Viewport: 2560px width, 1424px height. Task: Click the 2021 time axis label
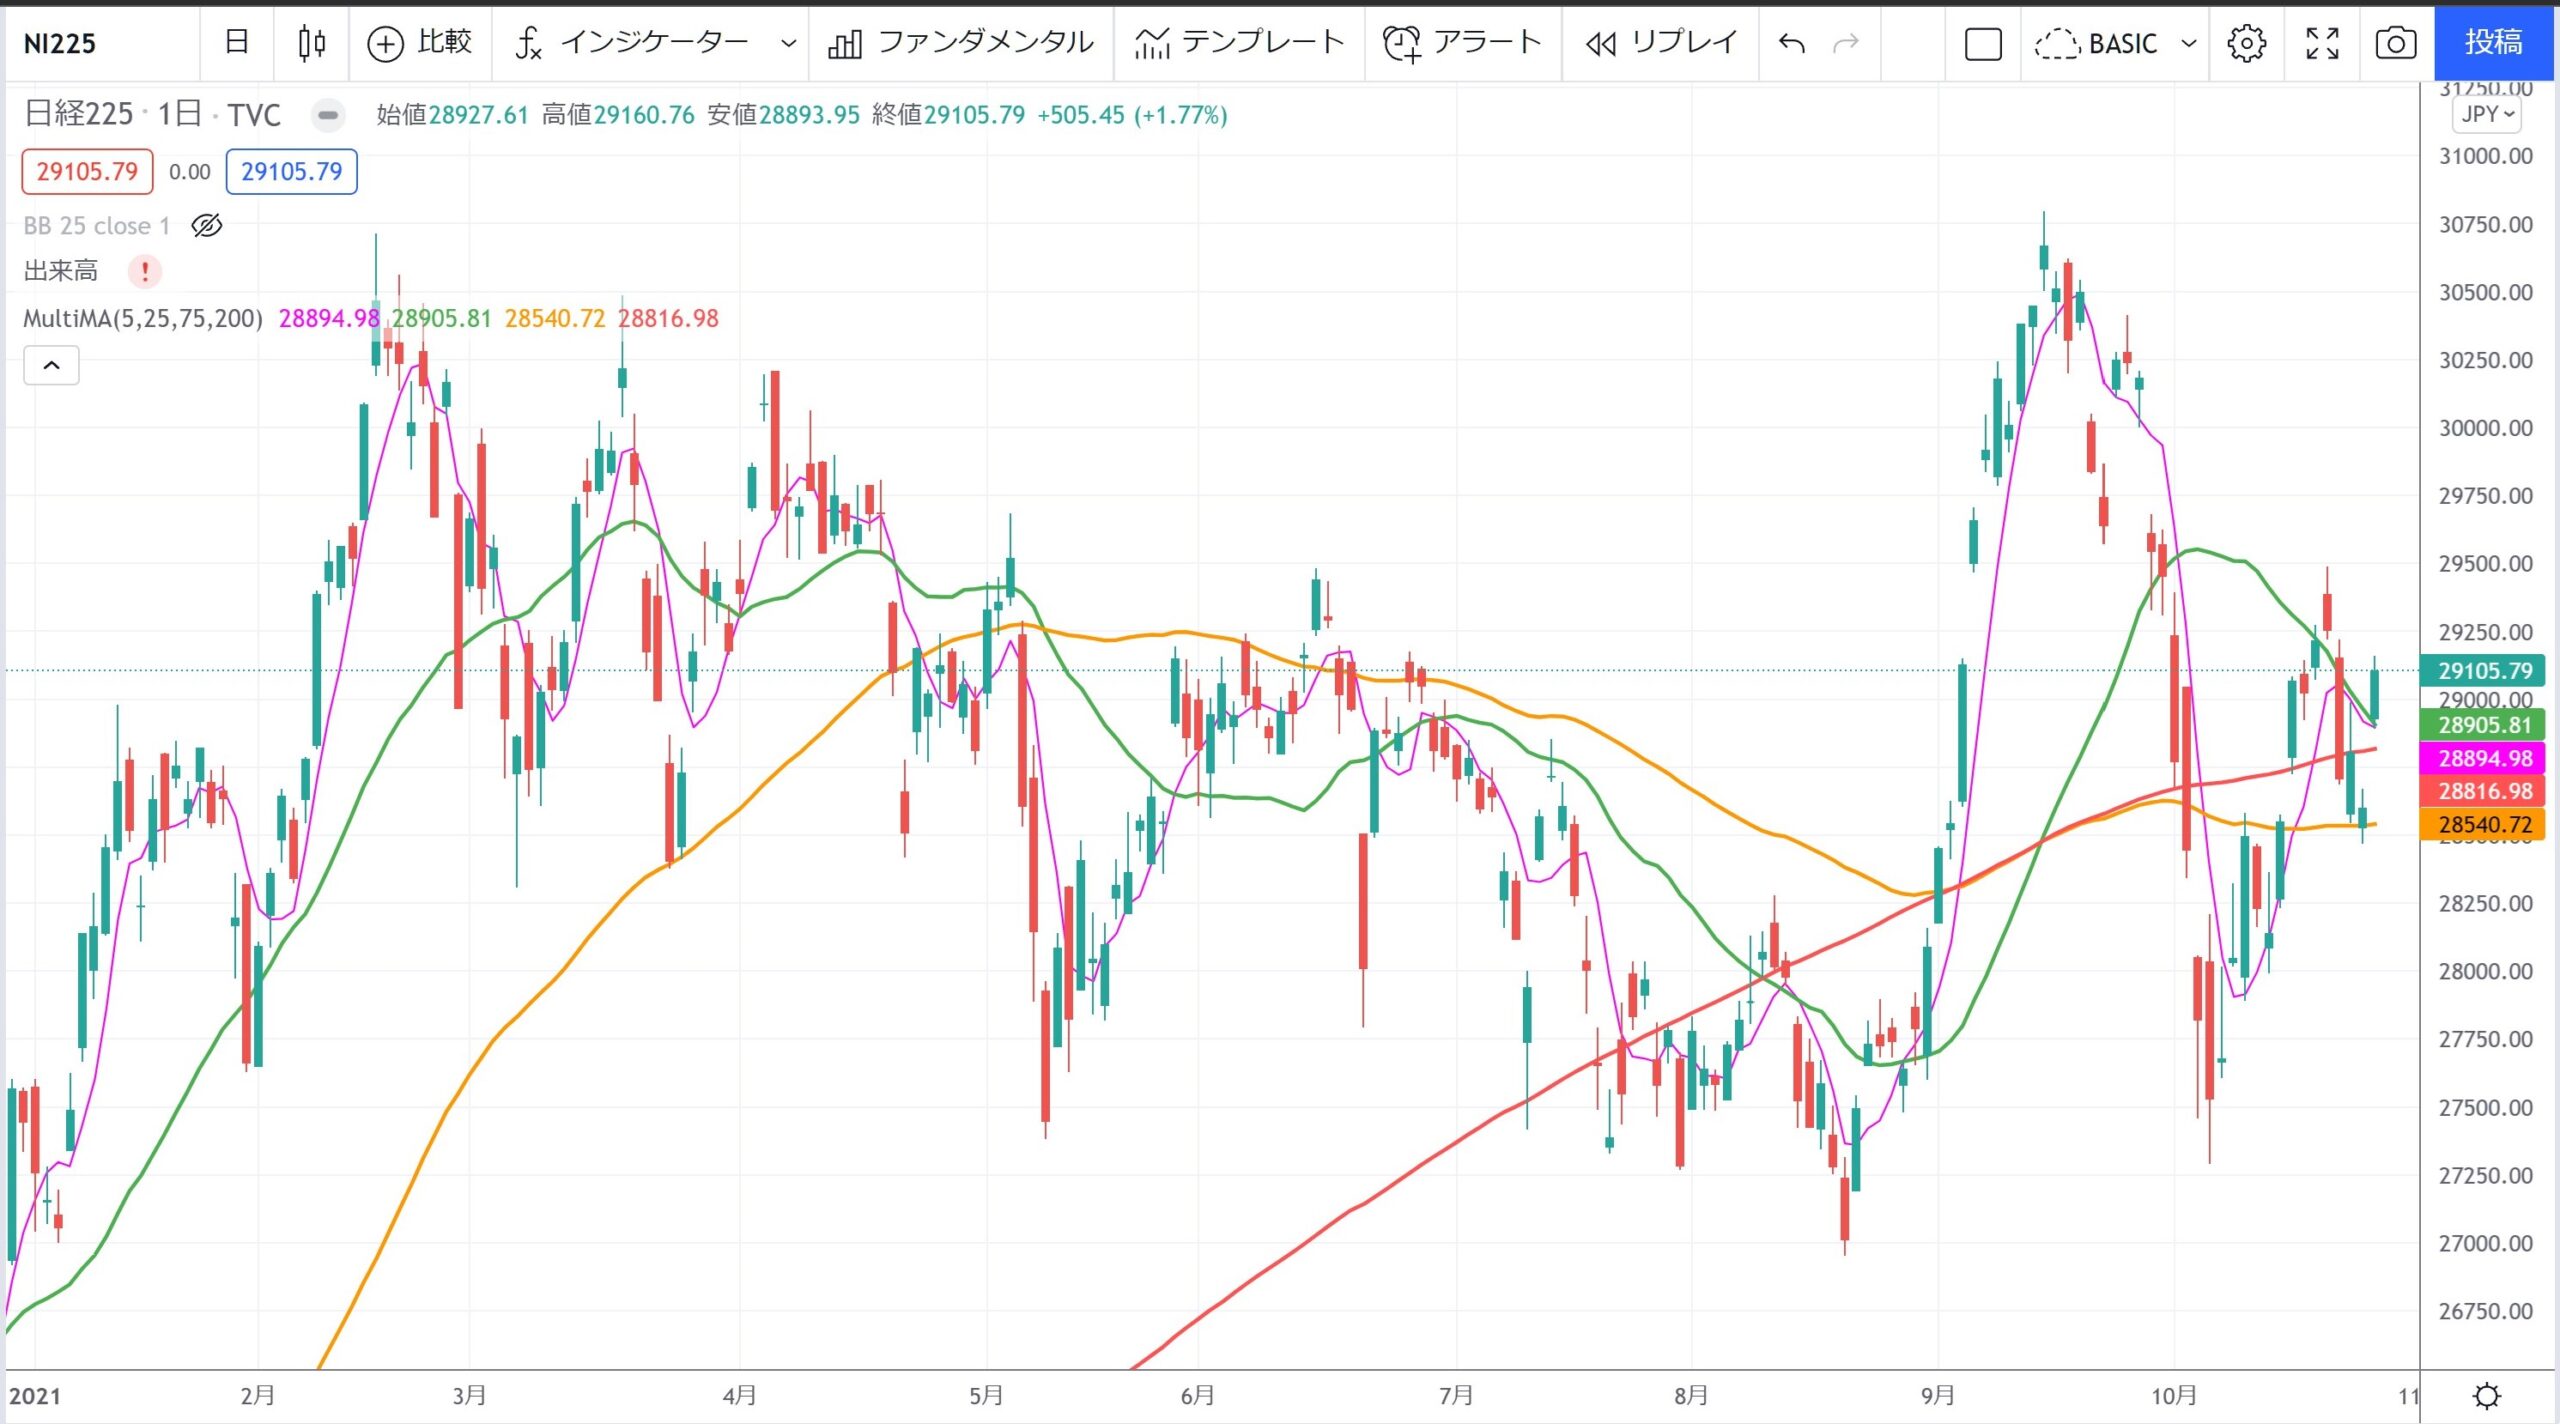35,1395
